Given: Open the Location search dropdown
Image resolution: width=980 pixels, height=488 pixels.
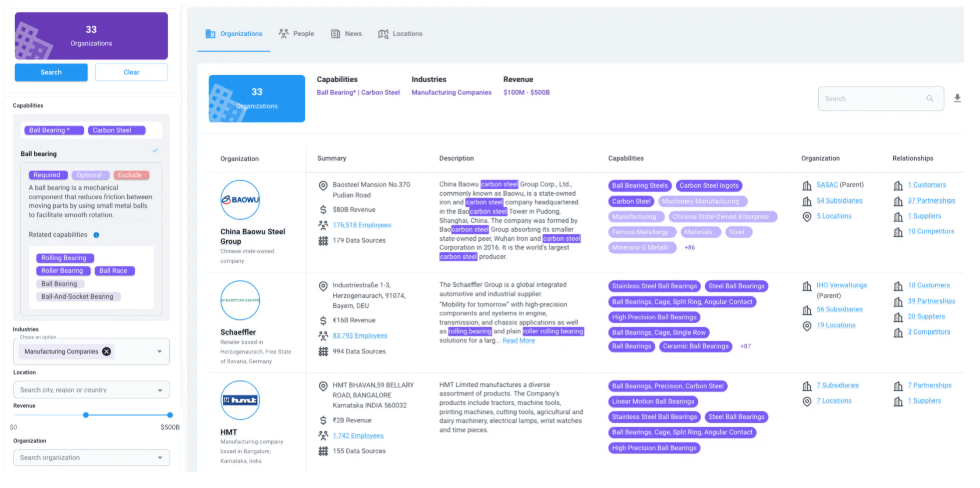Looking at the screenshot, I should click(x=159, y=390).
